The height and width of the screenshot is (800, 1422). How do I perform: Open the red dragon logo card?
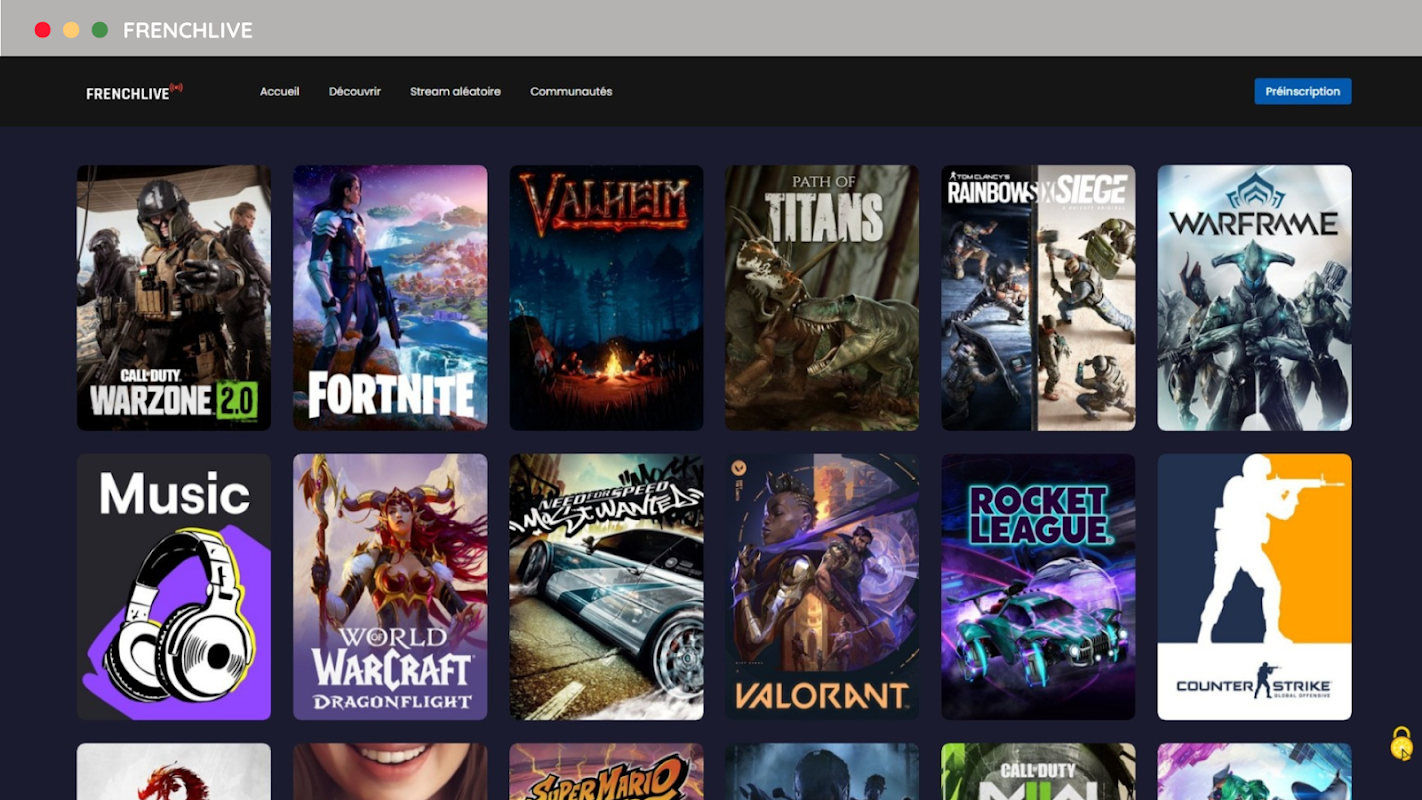[x=174, y=772]
